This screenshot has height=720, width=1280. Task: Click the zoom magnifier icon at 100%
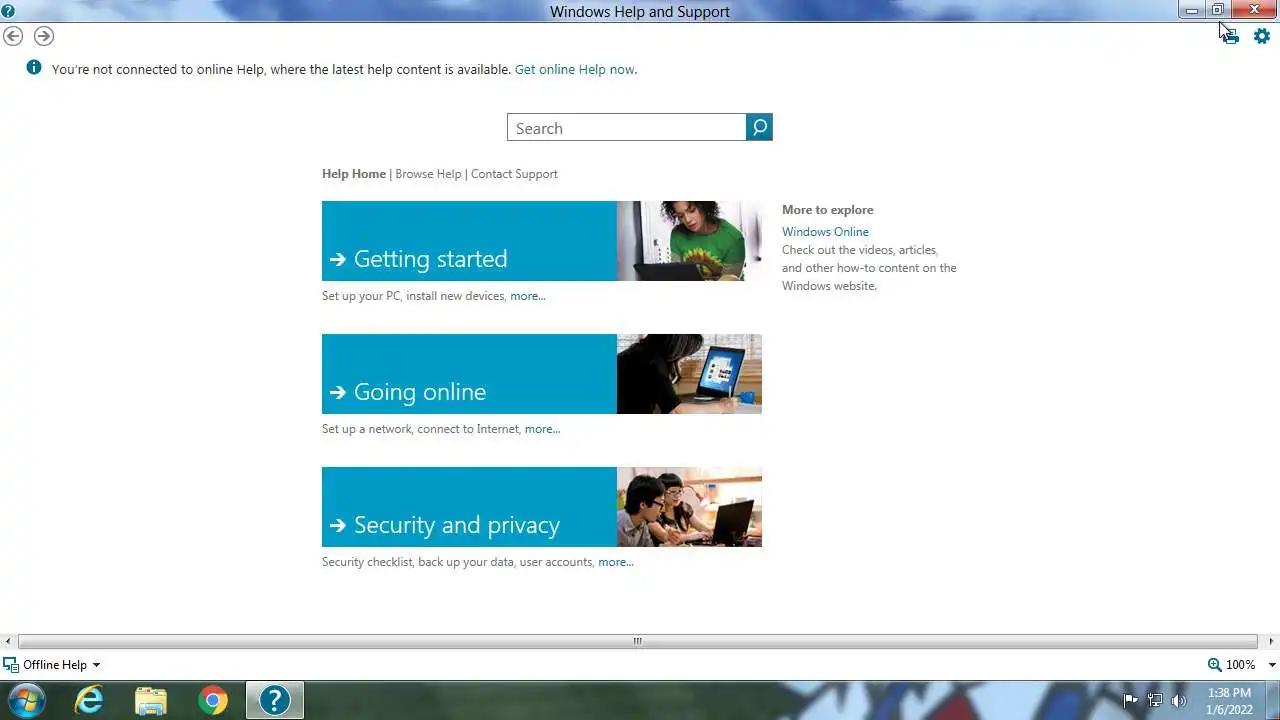click(x=1215, y=665)
